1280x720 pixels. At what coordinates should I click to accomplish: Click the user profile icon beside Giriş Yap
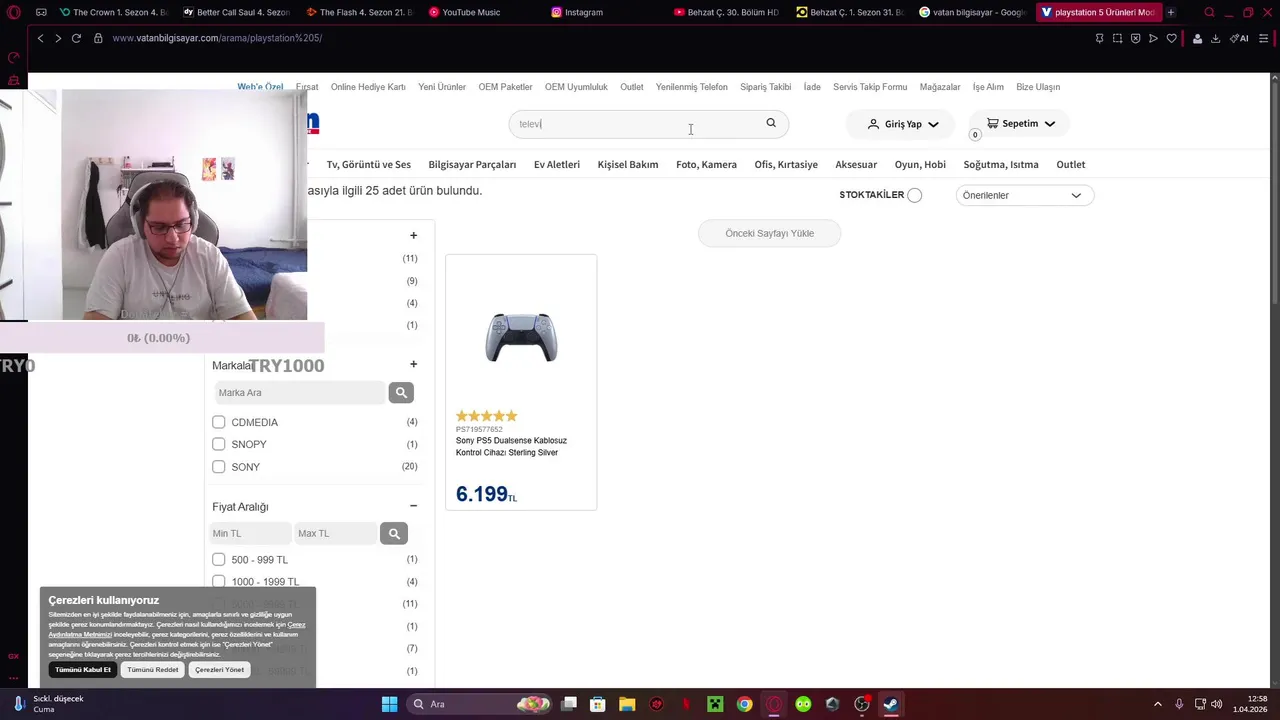click(873, 124)
